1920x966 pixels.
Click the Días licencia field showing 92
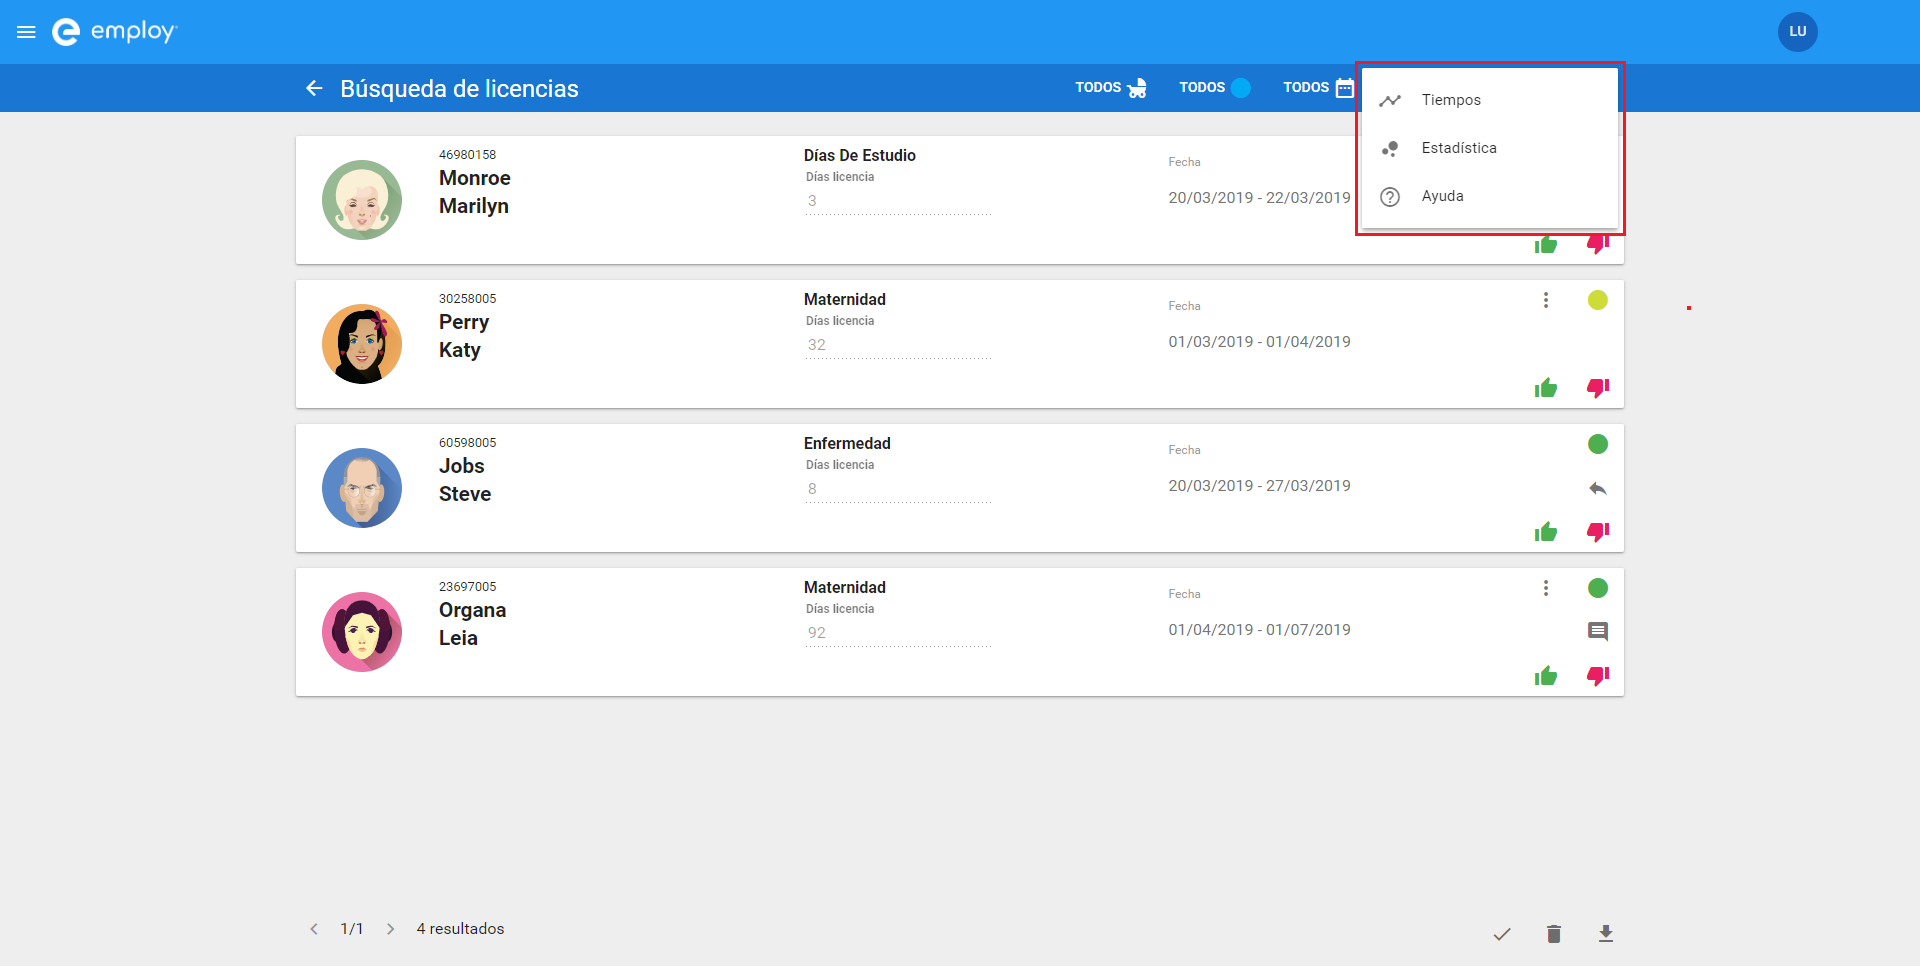[x=898, y=633]
